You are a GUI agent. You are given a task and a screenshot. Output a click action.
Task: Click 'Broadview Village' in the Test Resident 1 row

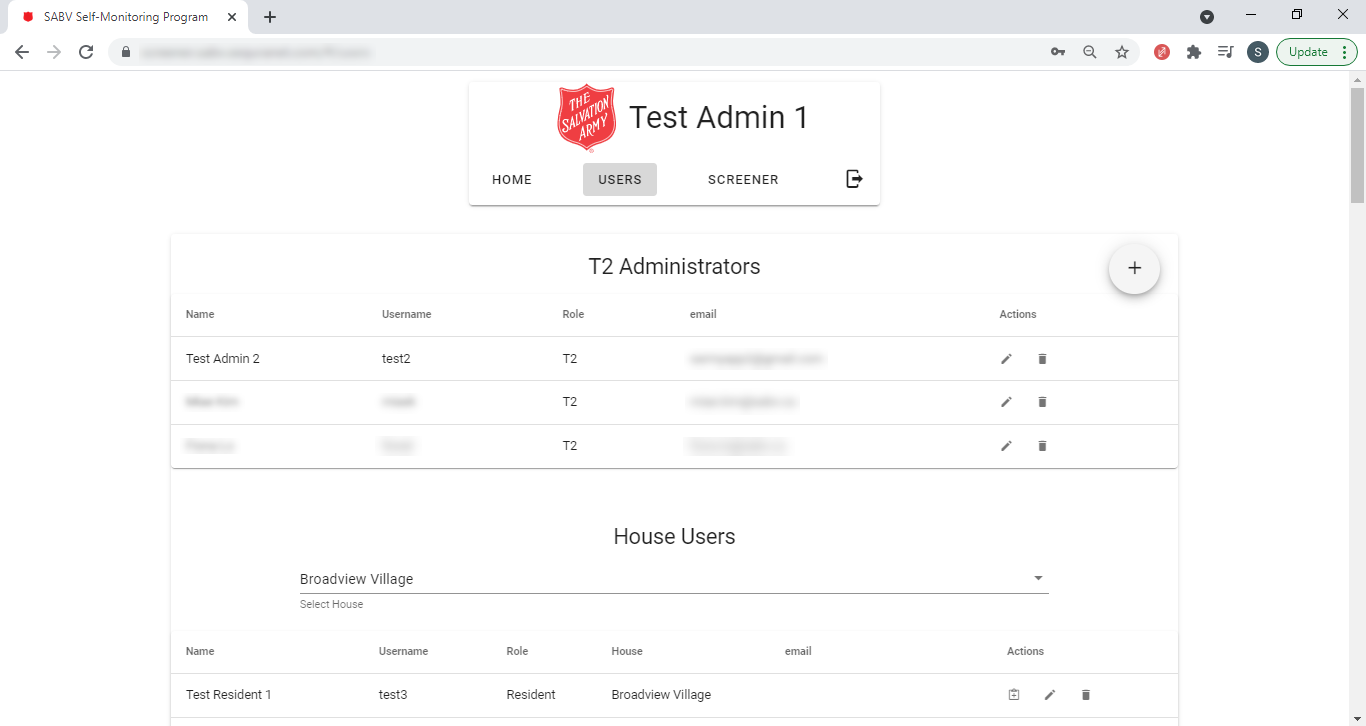[662, 695]
